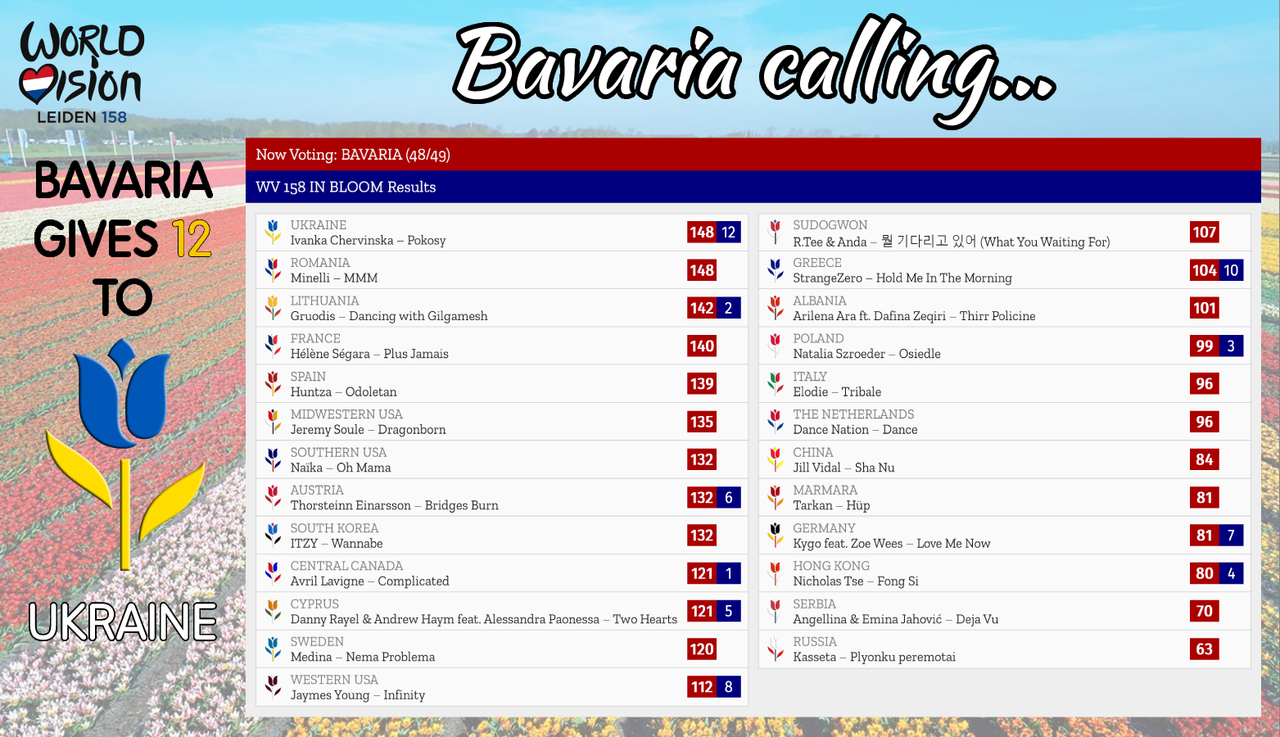
Task: Click Cyprus's 5 points badge
Action: [x=729, y=611]
